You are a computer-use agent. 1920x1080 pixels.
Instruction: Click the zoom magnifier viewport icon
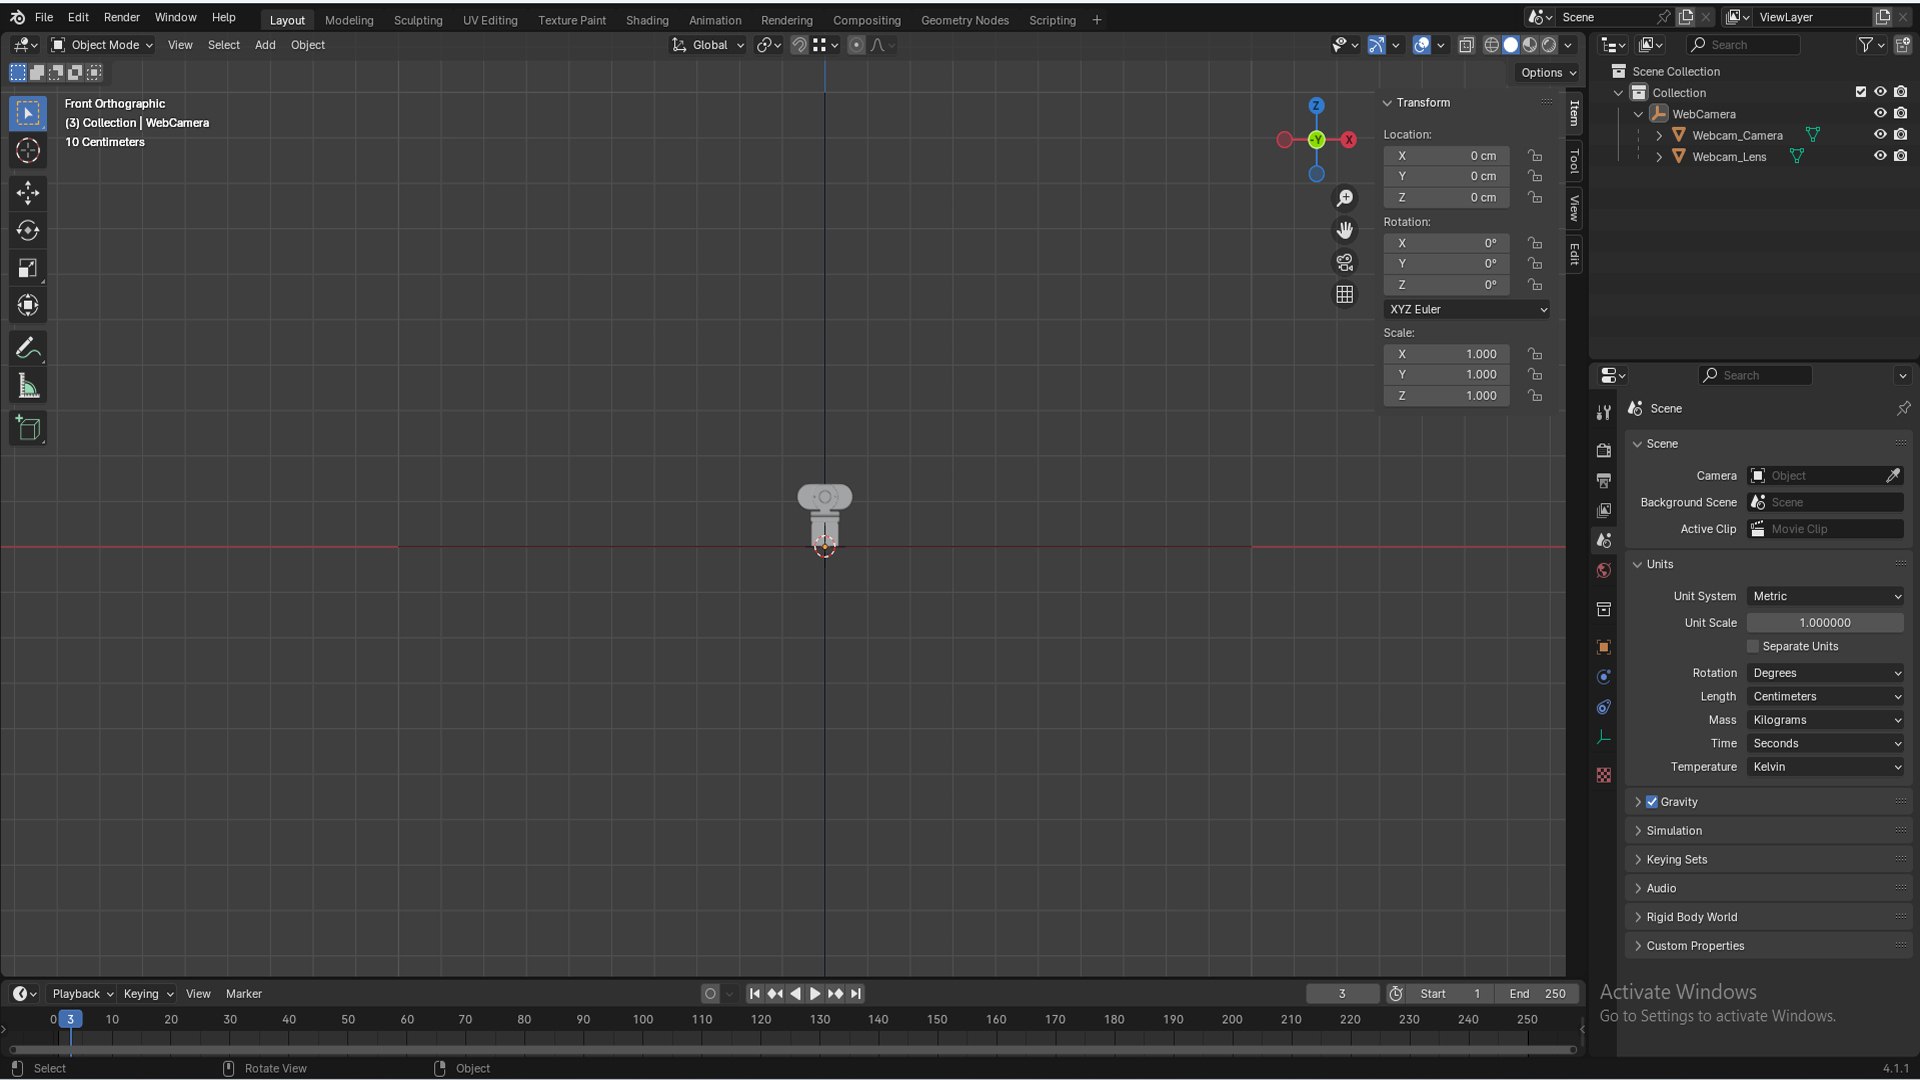tap(1345, 198)
